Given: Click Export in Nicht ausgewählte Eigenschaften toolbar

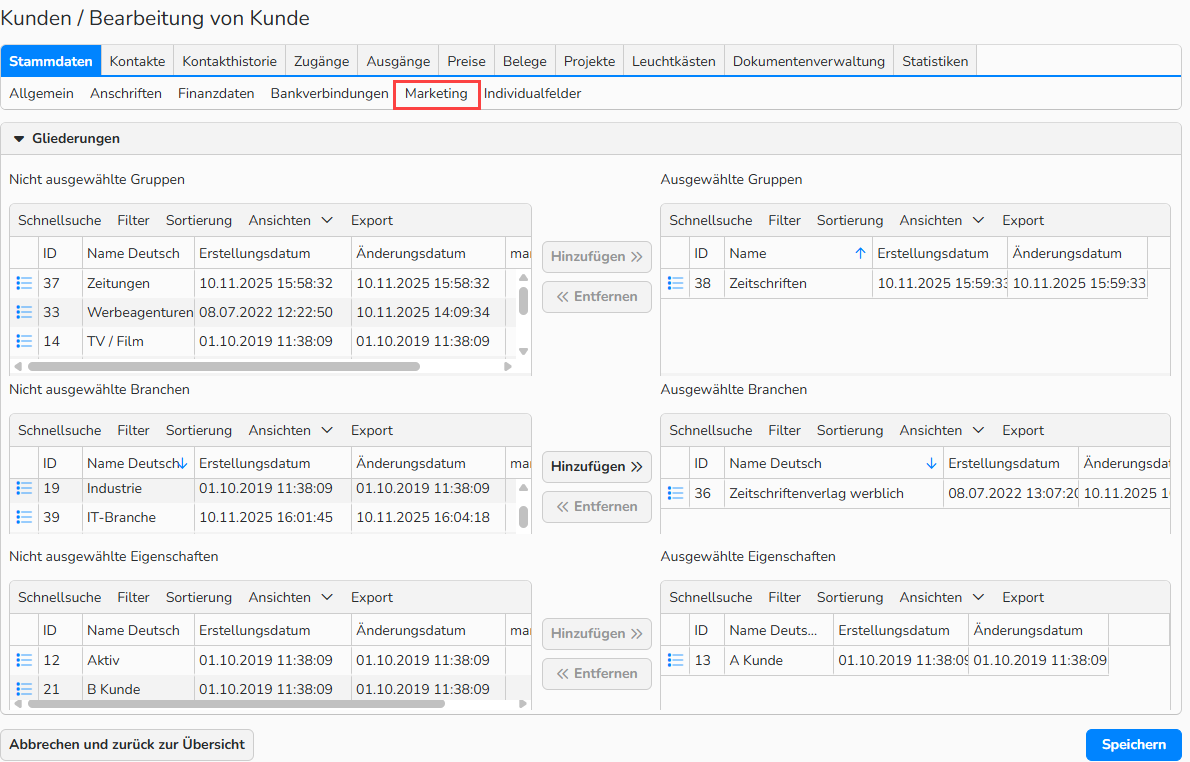Looking at the screenshot, I should (x=372, y=597).
